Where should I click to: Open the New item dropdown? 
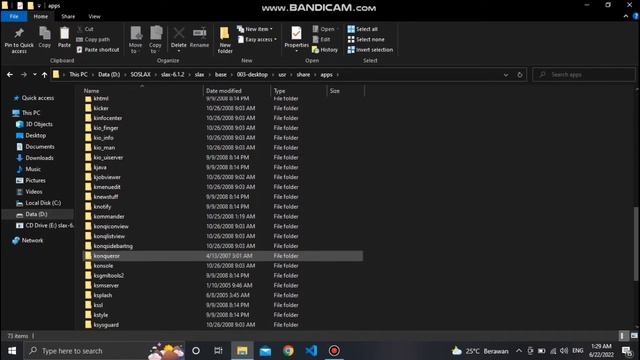click(x=255, y=29)
